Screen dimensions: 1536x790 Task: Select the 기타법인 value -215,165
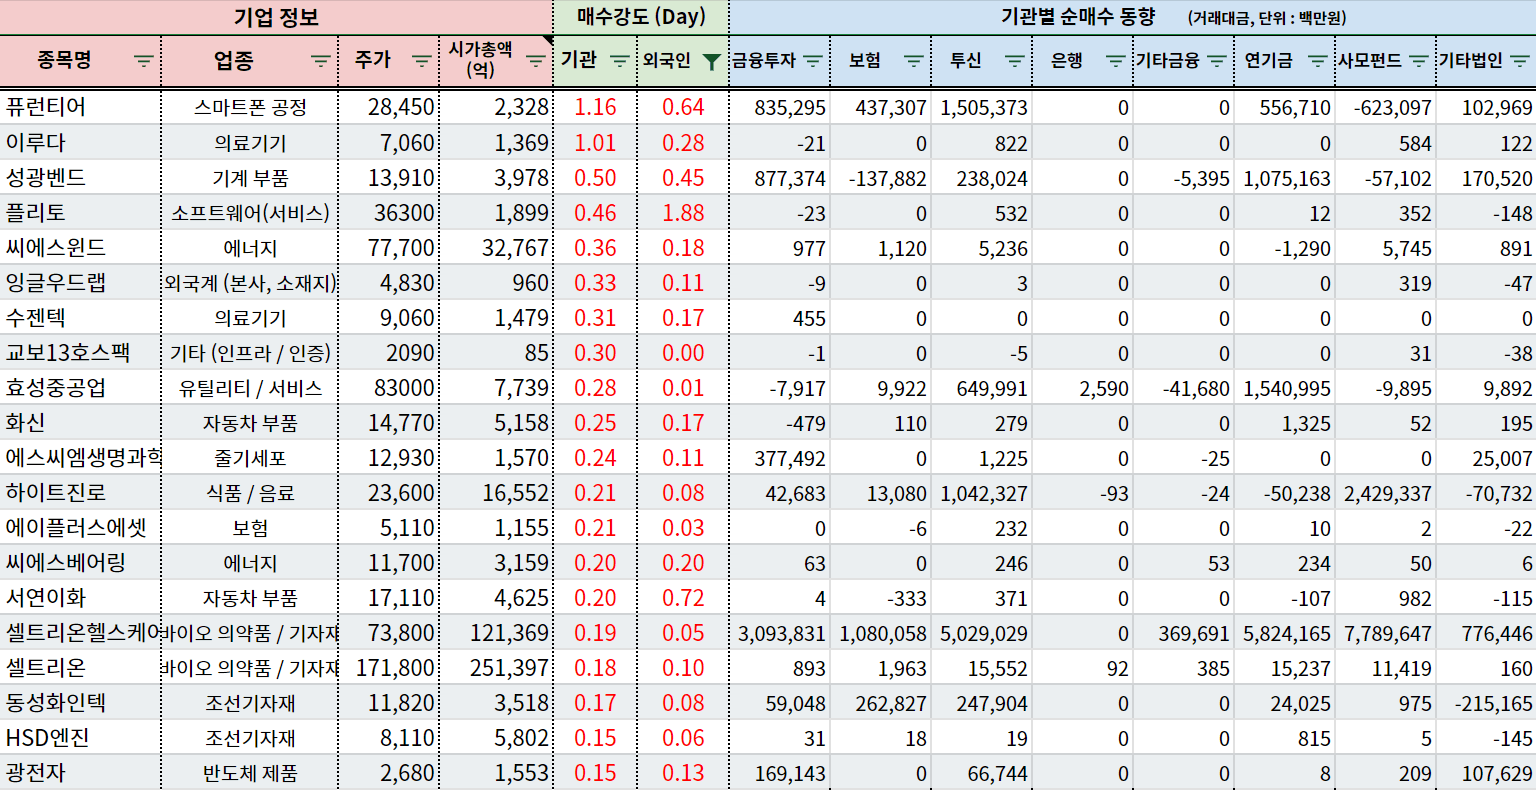point(1487,702)
